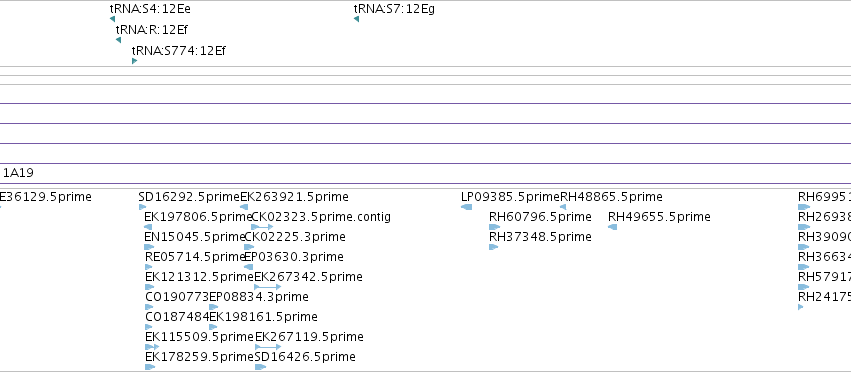This screenshot has width=851, height=372.
Task: Click the tRNA:R:12Ef arrow marker
Action: click(x=118, y=40)
